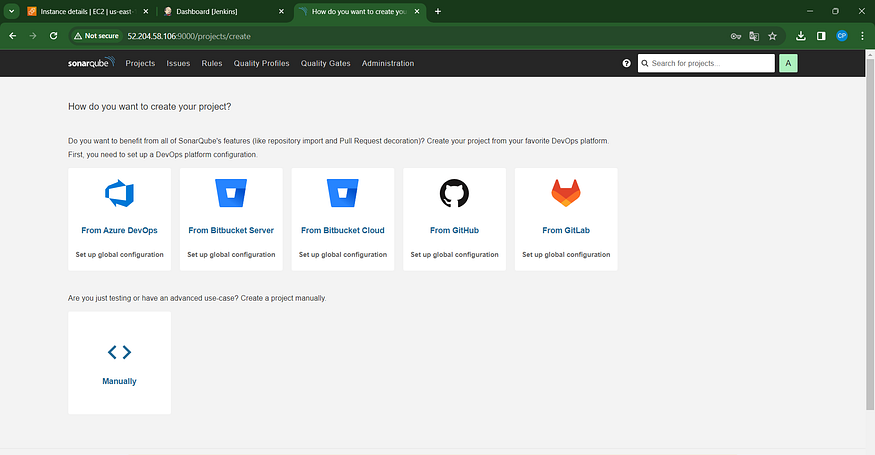
Task: Click the From GitLab link
Action: (x=566, y=230)
